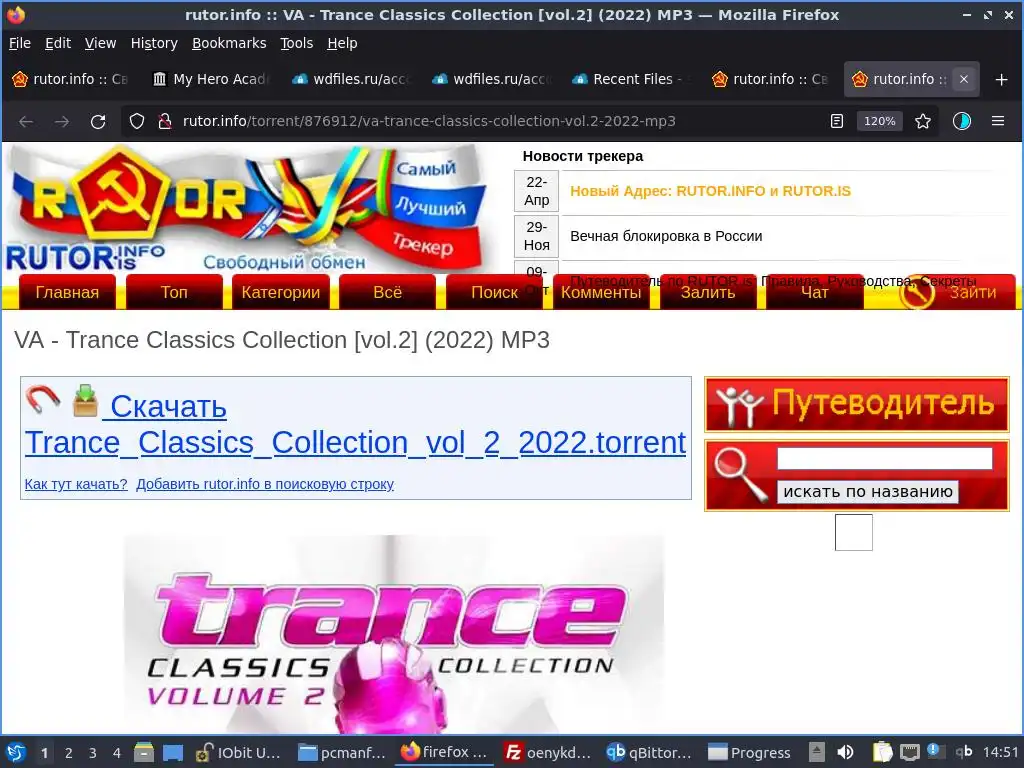Switch to Progress taskbar window
Viewport: 1024px width, 768px height.
750,753
